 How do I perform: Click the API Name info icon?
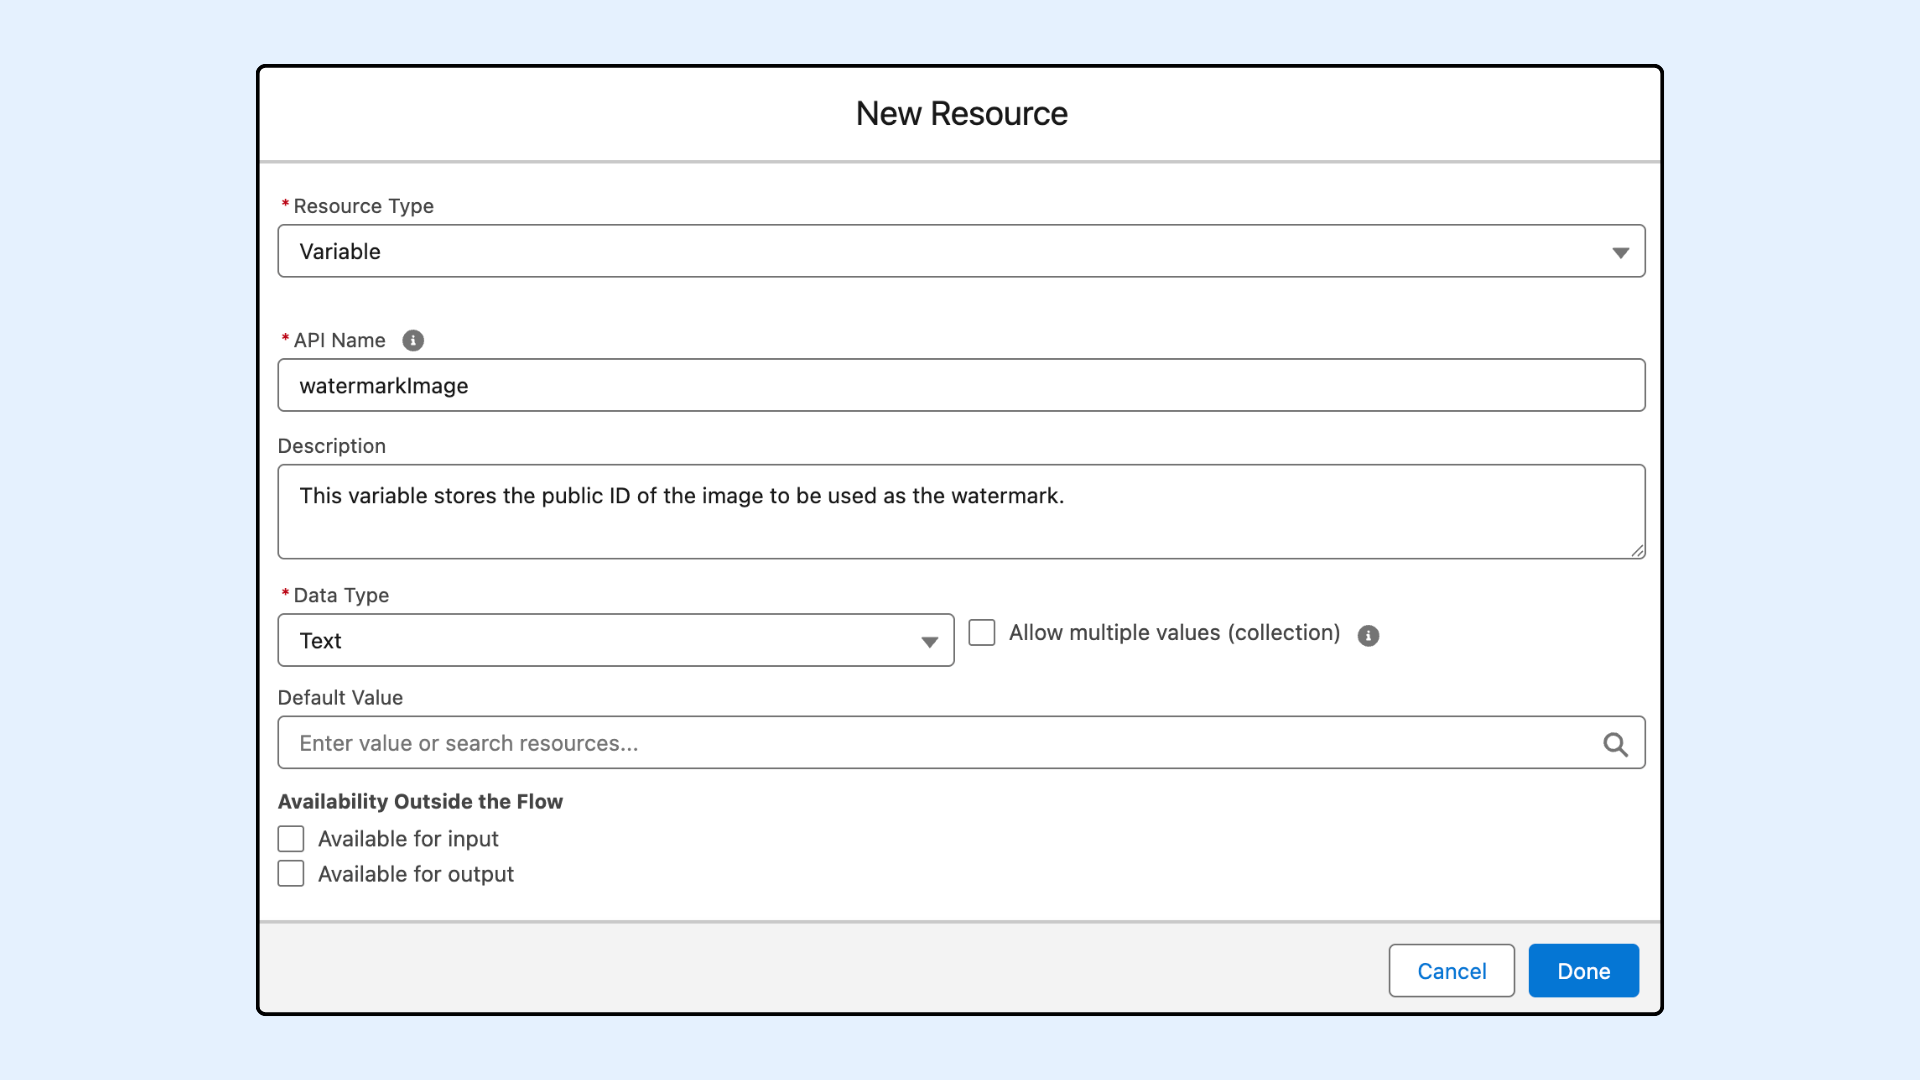click(x=413, y=341)
